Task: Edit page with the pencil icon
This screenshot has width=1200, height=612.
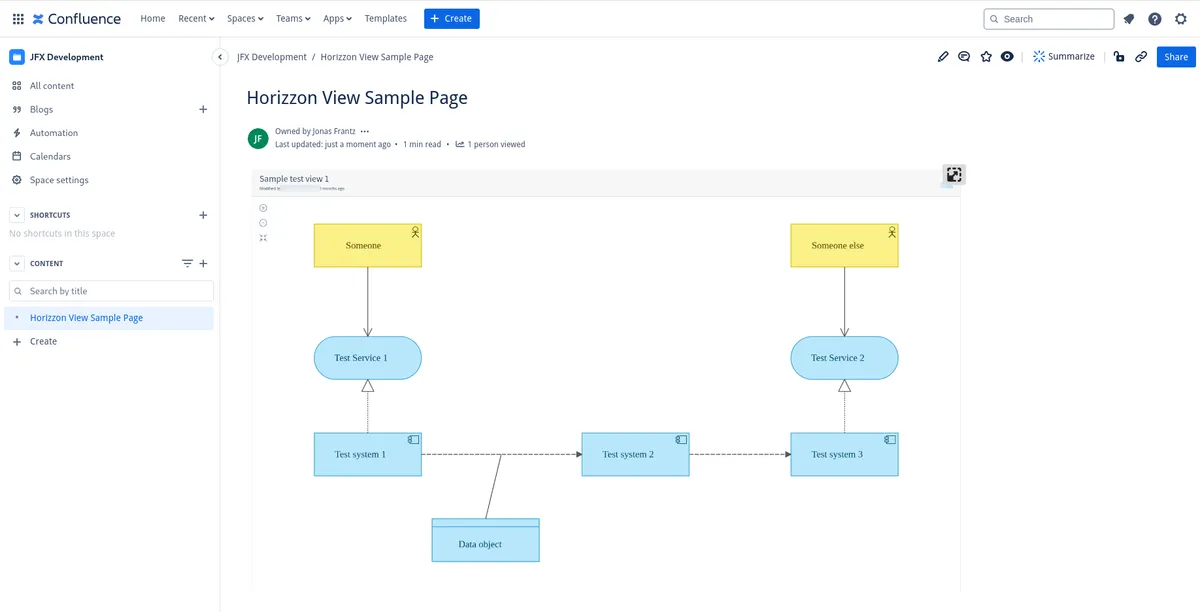Action: tap(943, 57)
